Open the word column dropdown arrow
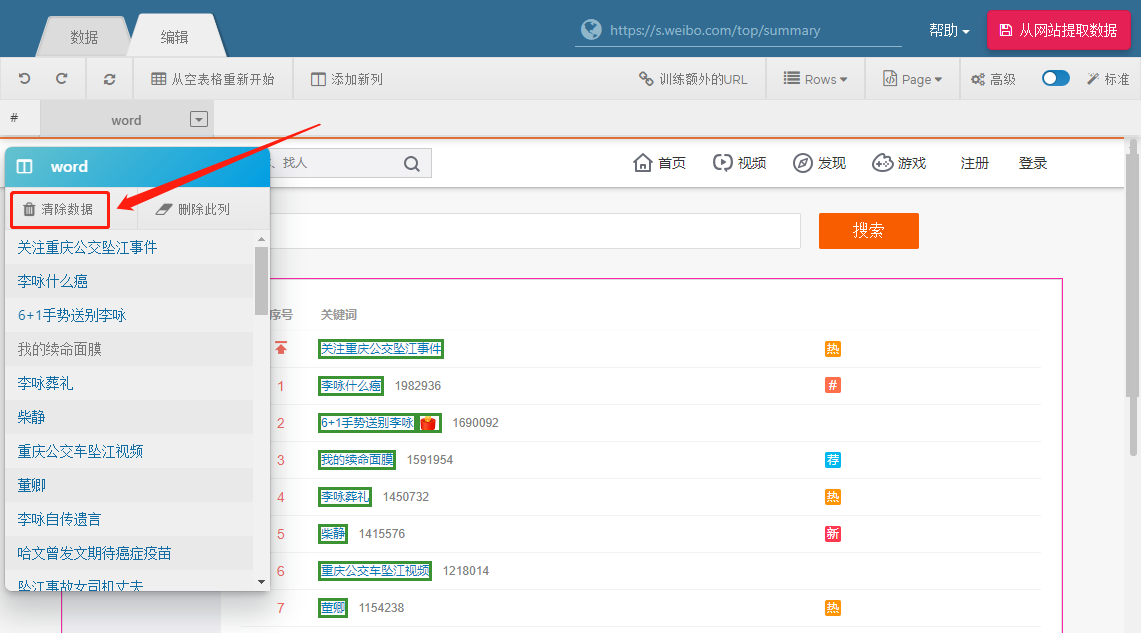Screen dimensions: 1141x633 (199, 120)
